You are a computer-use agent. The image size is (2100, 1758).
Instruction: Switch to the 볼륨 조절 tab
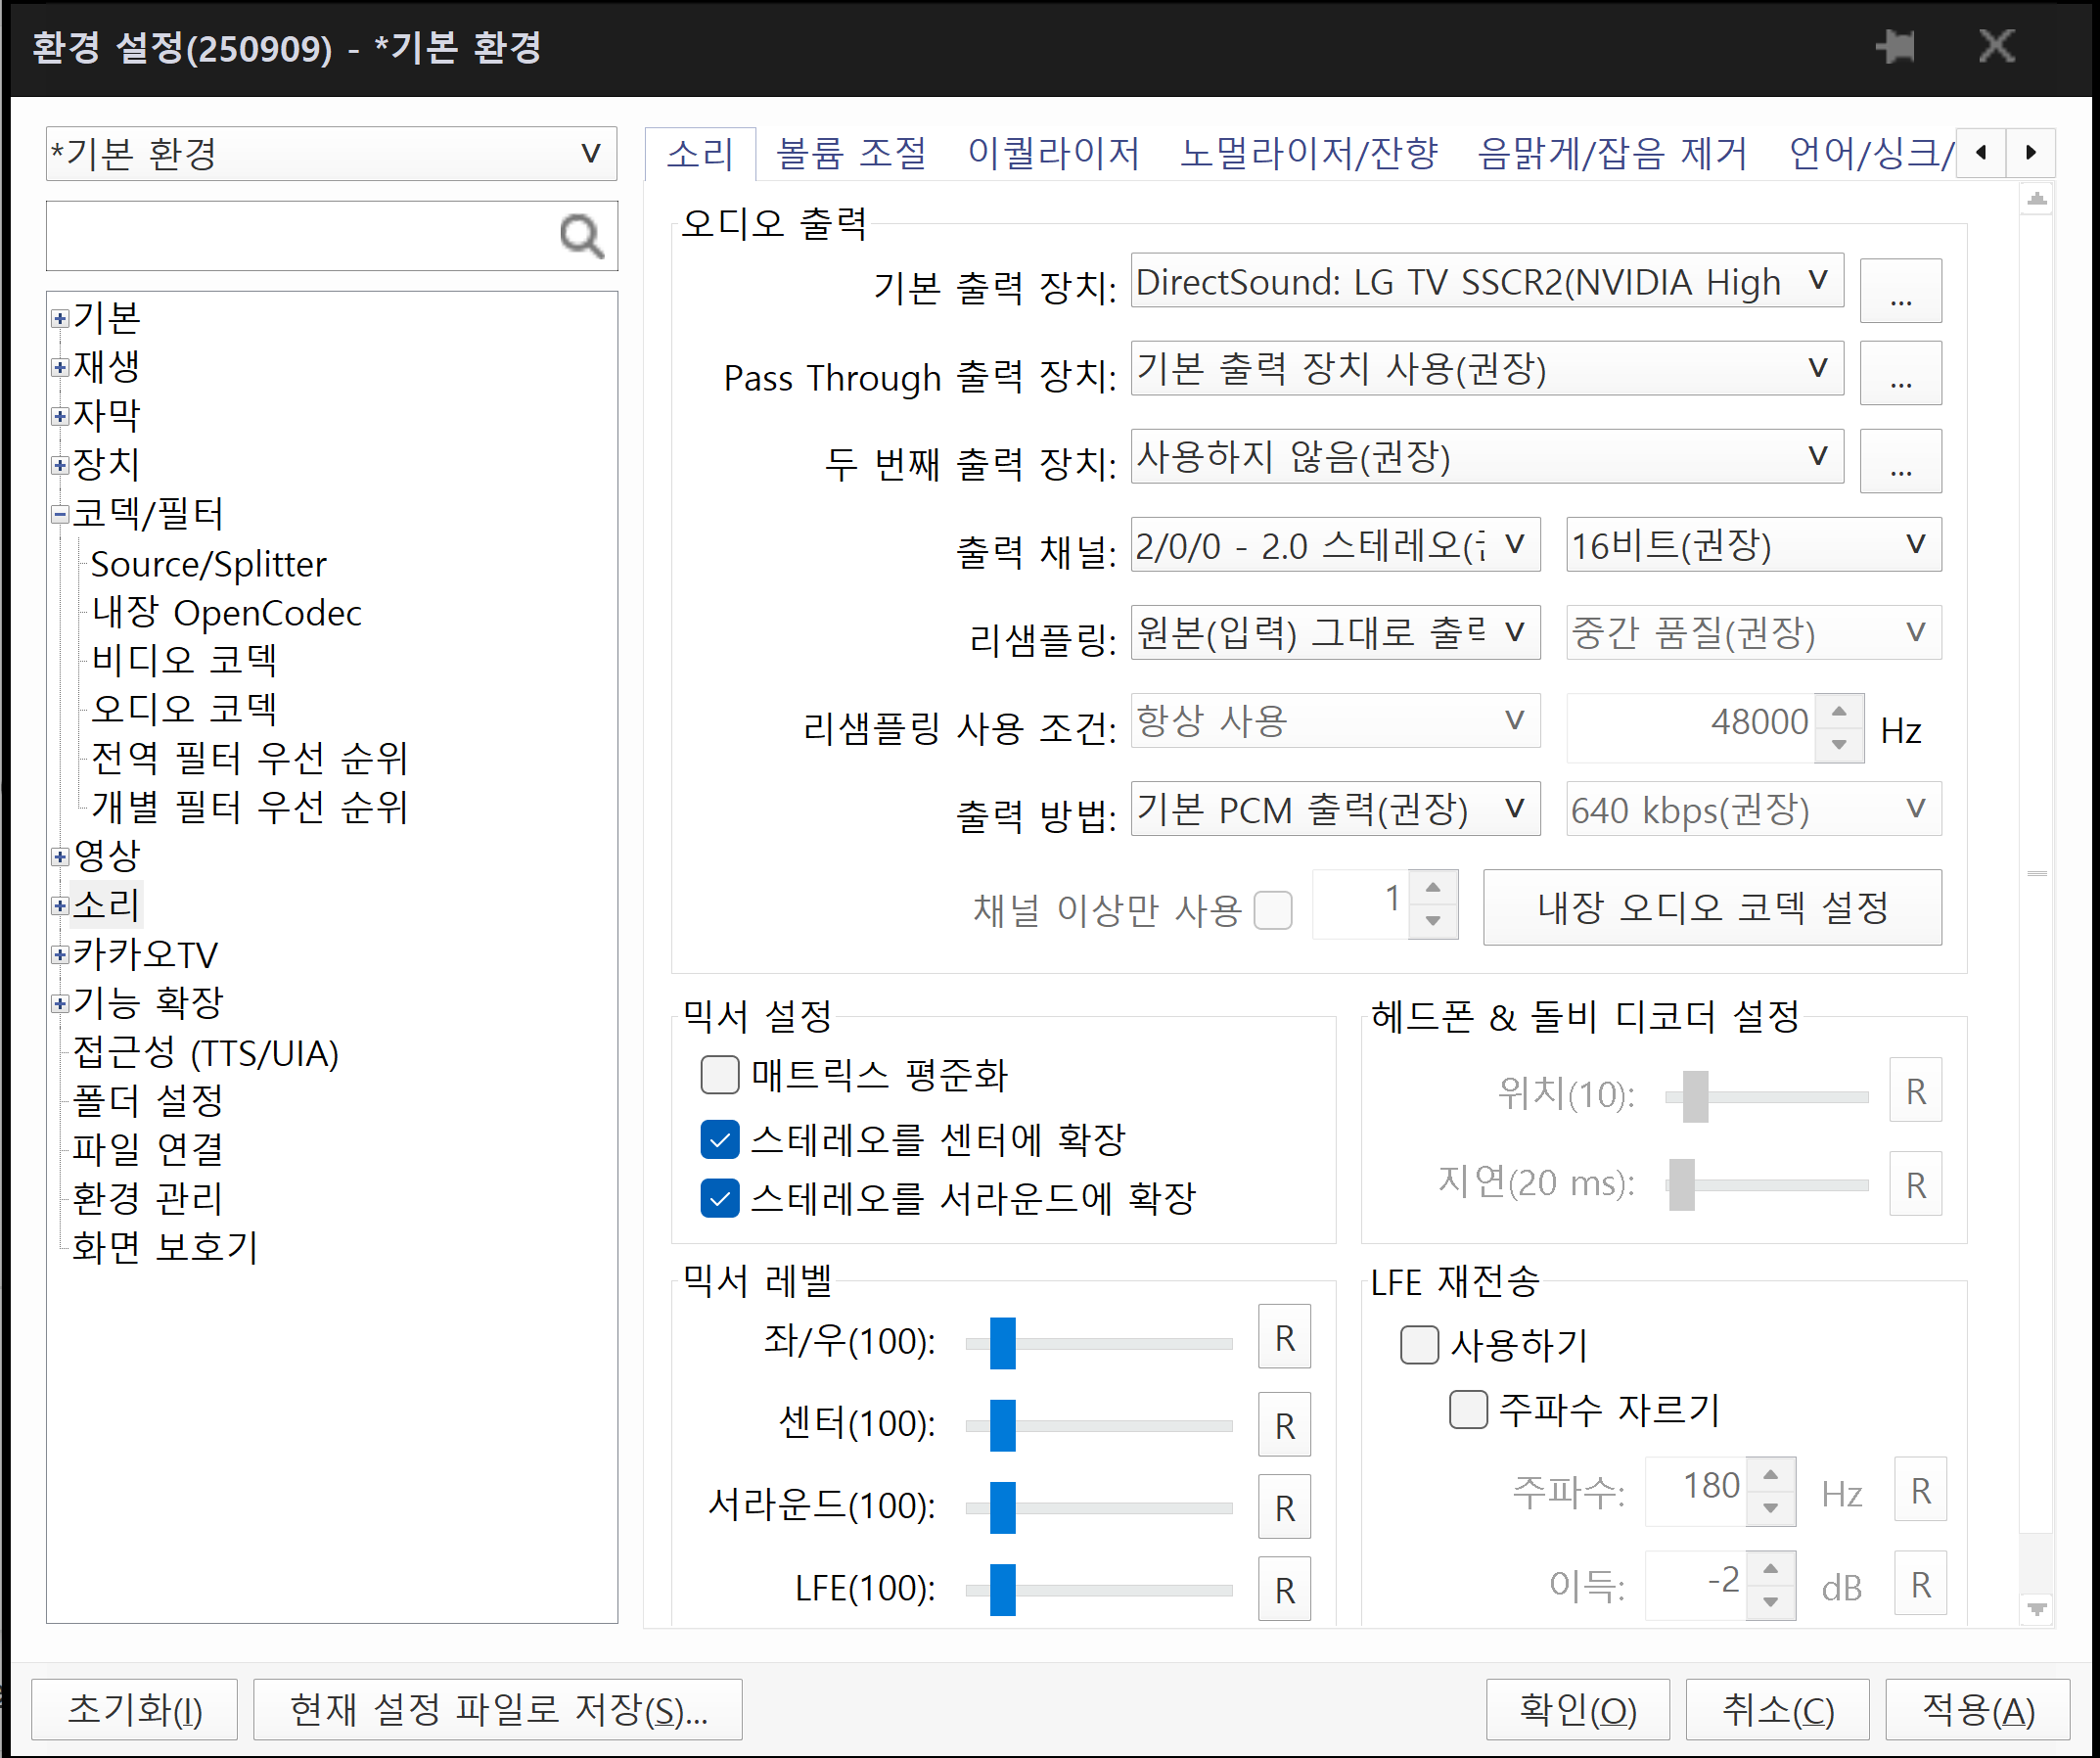(851, 152)
